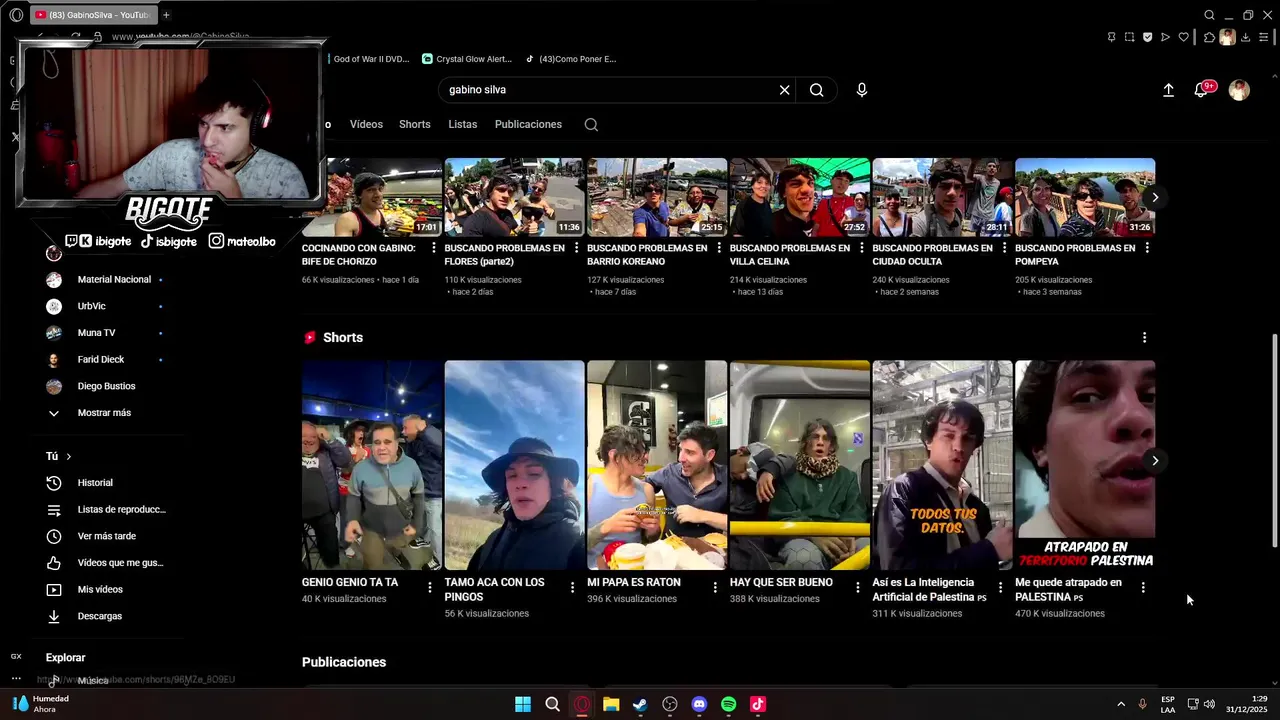Click the browser tab search magnifier icon

[x=1209, y=15]
